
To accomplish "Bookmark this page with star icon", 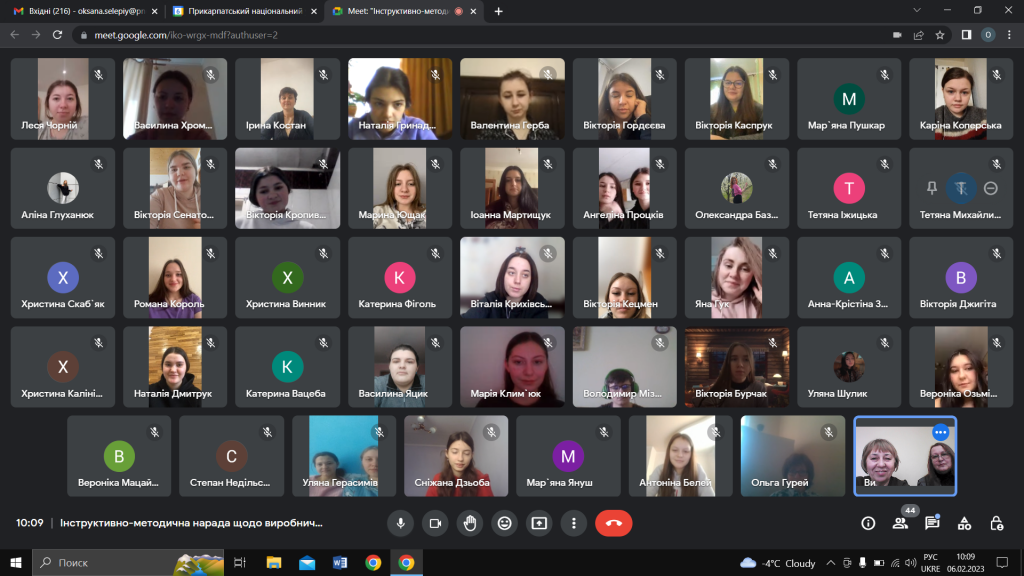I will click(x=940, y=34).
